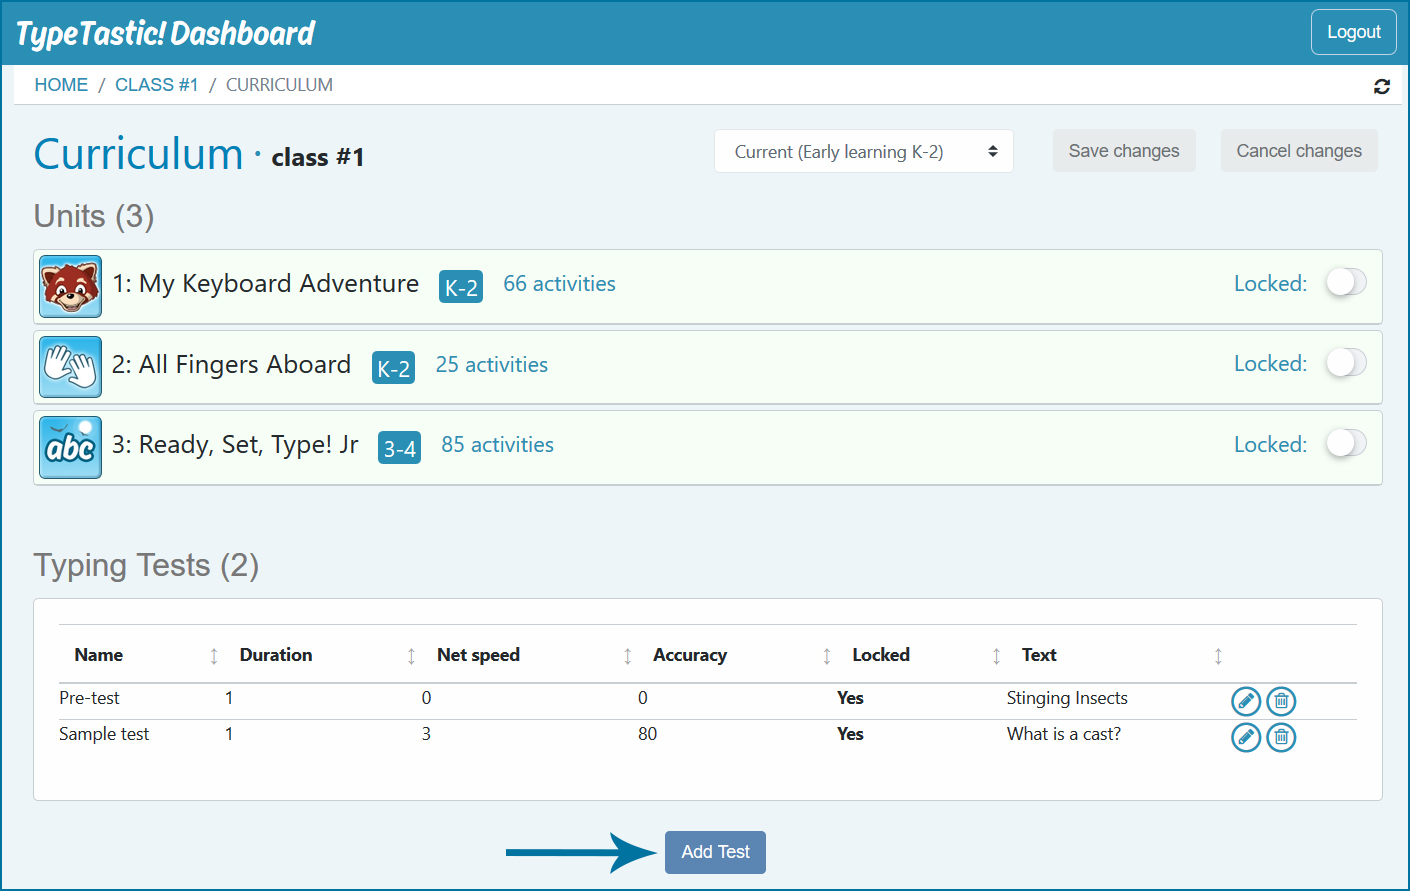Click the hands icon for All Fingers Aboard
This screenshot has width=1410, height=891.
click(x=70, y=367)
